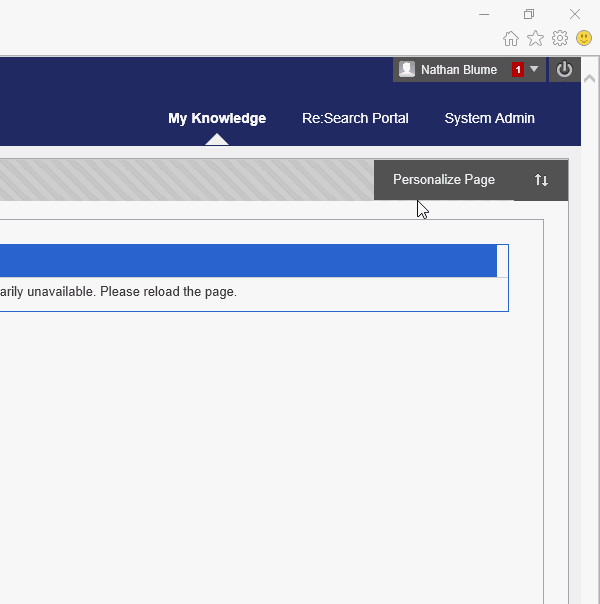The image size is (600, 604).
Task: Minimize the browser window
Action: tap(484, 15)
